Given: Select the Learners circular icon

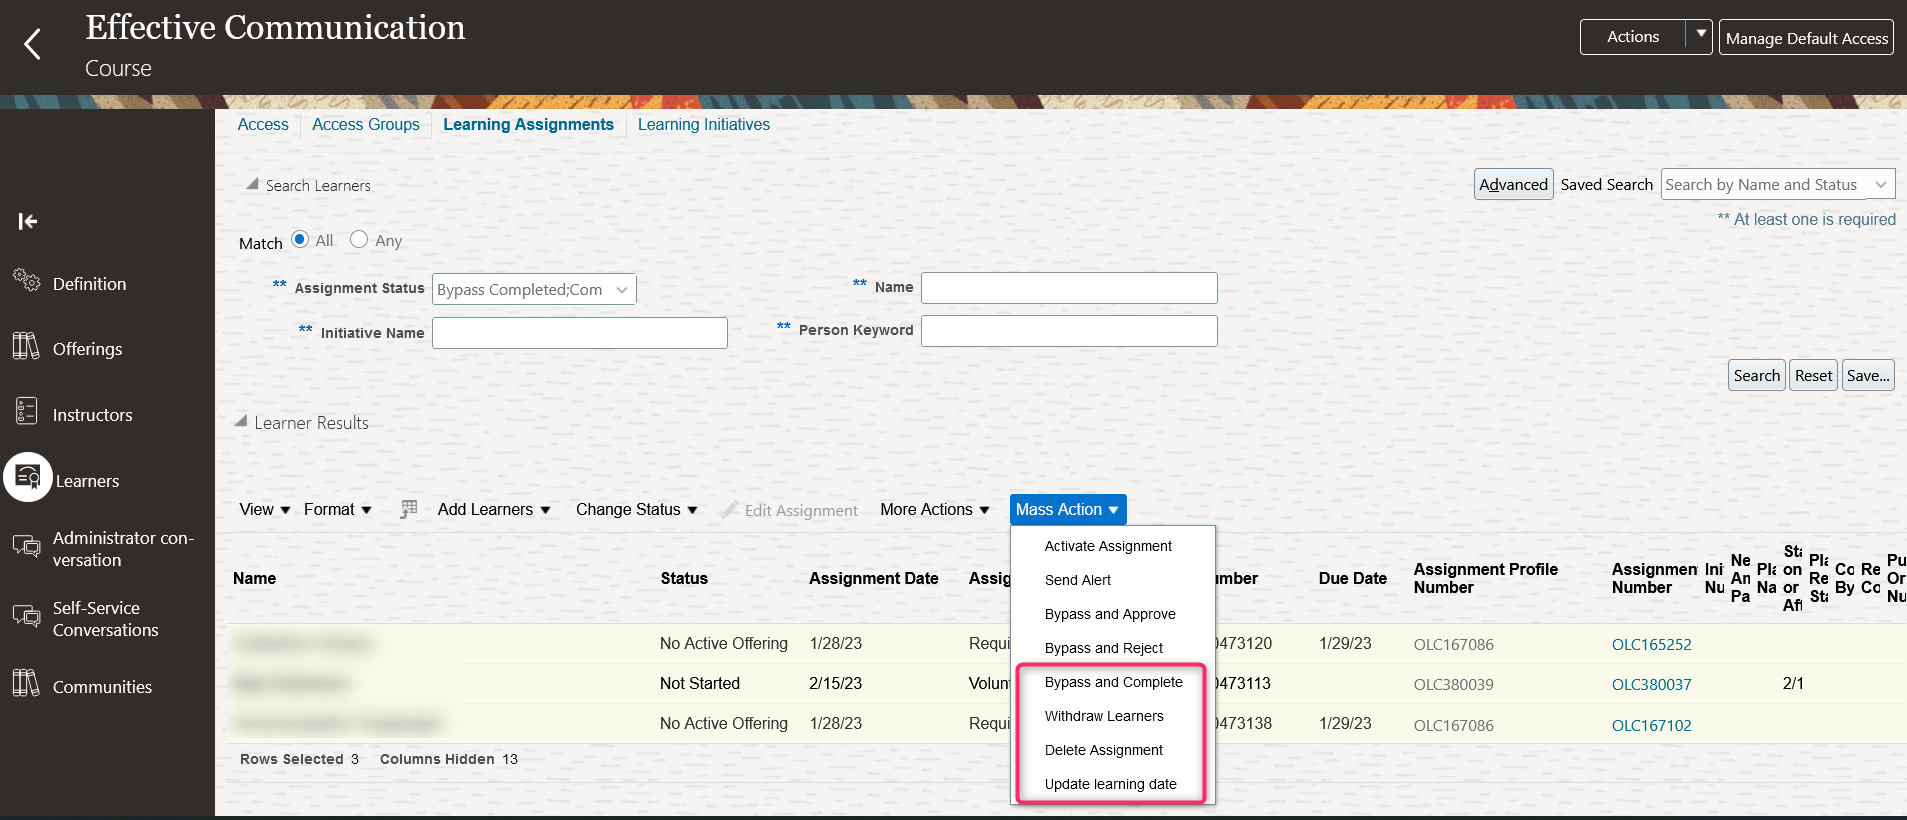Looking at the screenshot, I should pyautogui.click(x=28, y=477).
